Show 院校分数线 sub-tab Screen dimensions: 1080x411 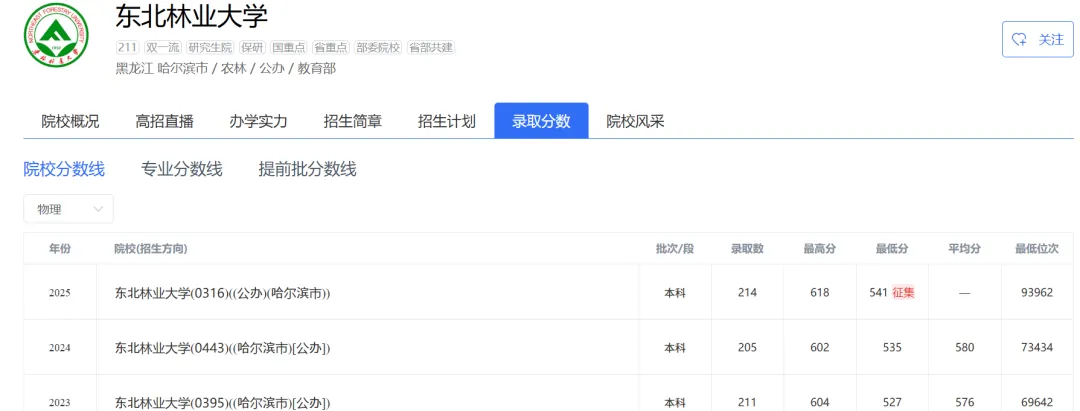(x=64, y=169)
